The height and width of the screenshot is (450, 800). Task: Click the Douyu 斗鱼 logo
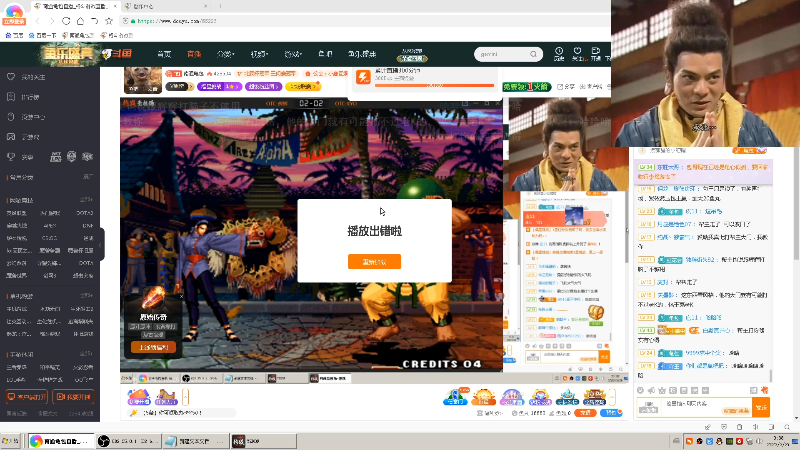tap(117, 54)
